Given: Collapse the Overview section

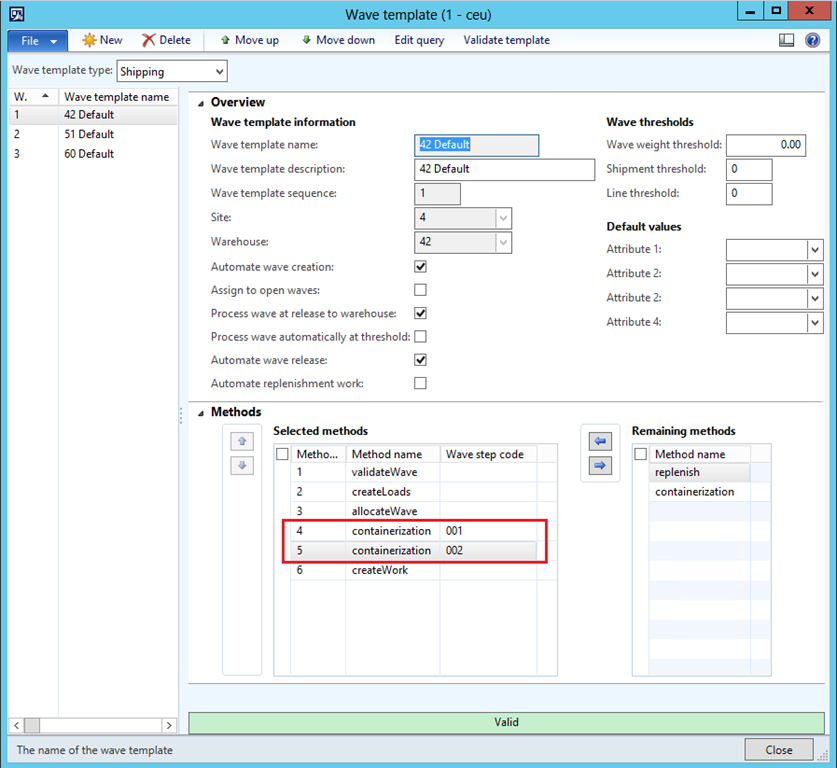Looking at the screenshot, I should click(201, 102).
